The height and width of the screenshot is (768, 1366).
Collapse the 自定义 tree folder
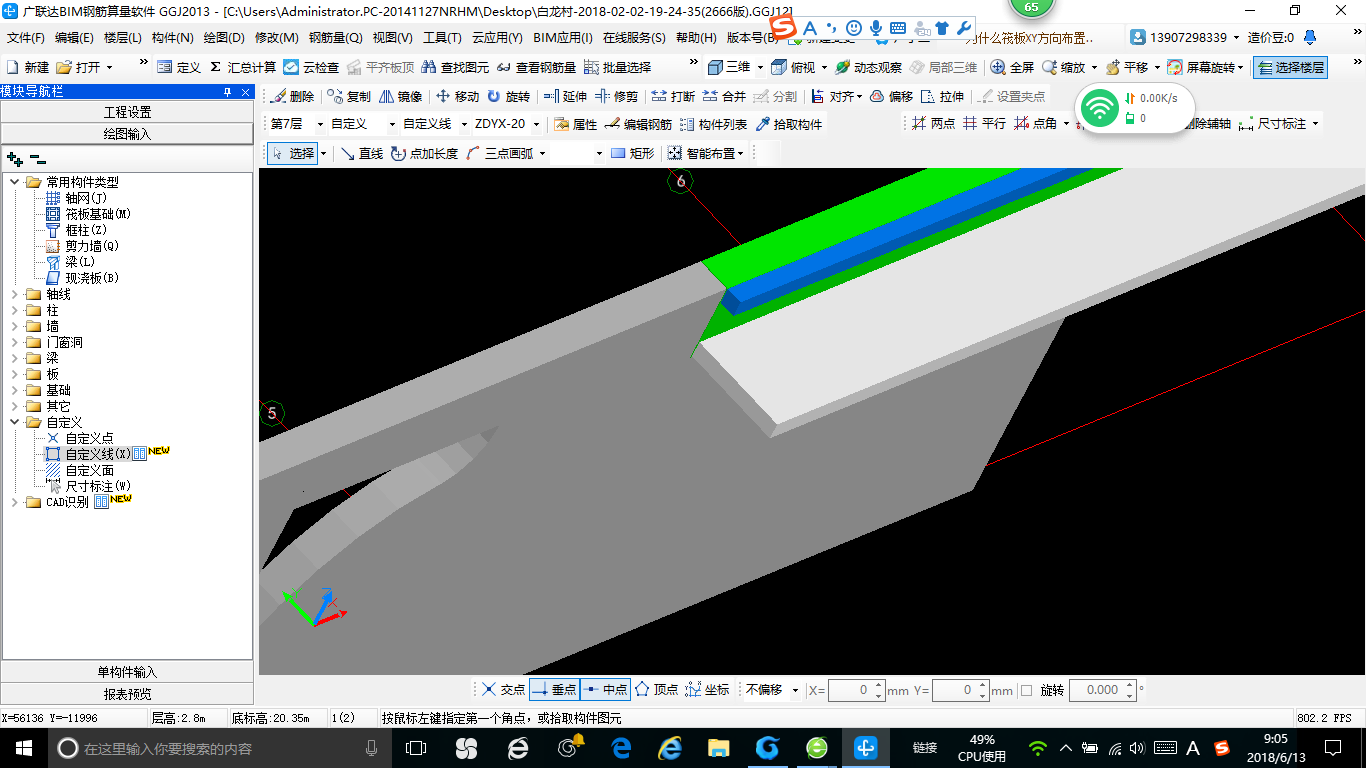point(15,422)
